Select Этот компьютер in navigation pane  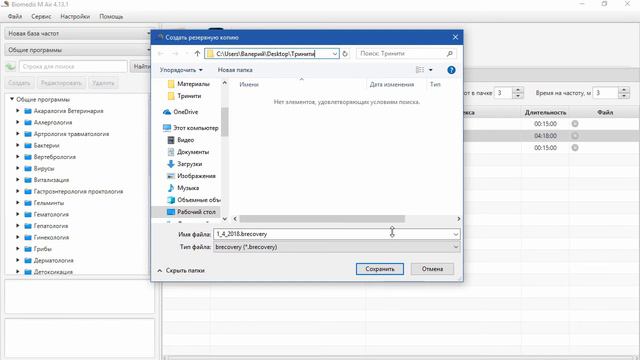(x=191, y=128)
